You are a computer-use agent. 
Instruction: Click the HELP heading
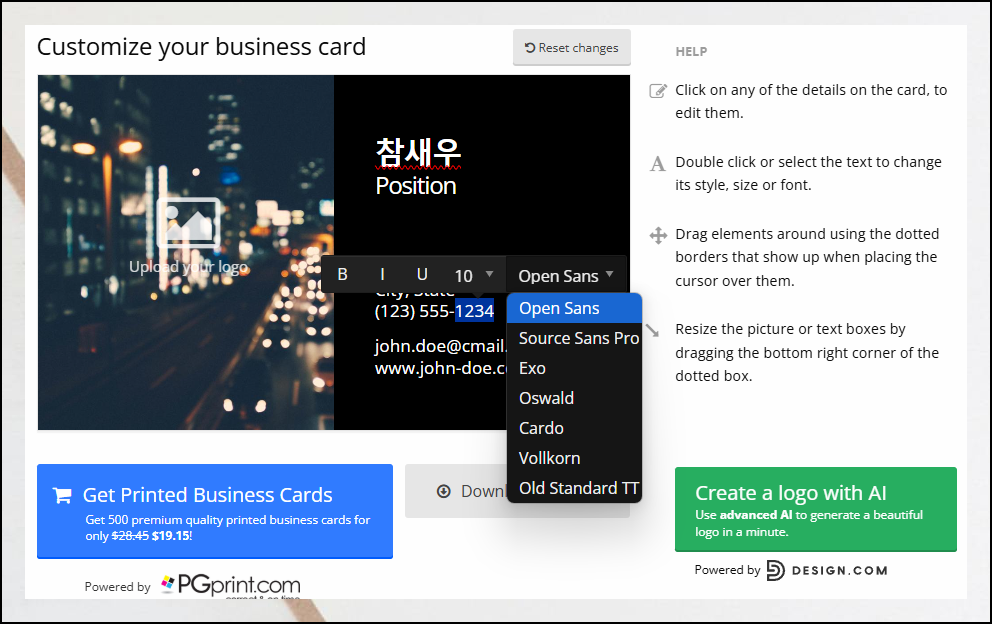pos(691,52)
